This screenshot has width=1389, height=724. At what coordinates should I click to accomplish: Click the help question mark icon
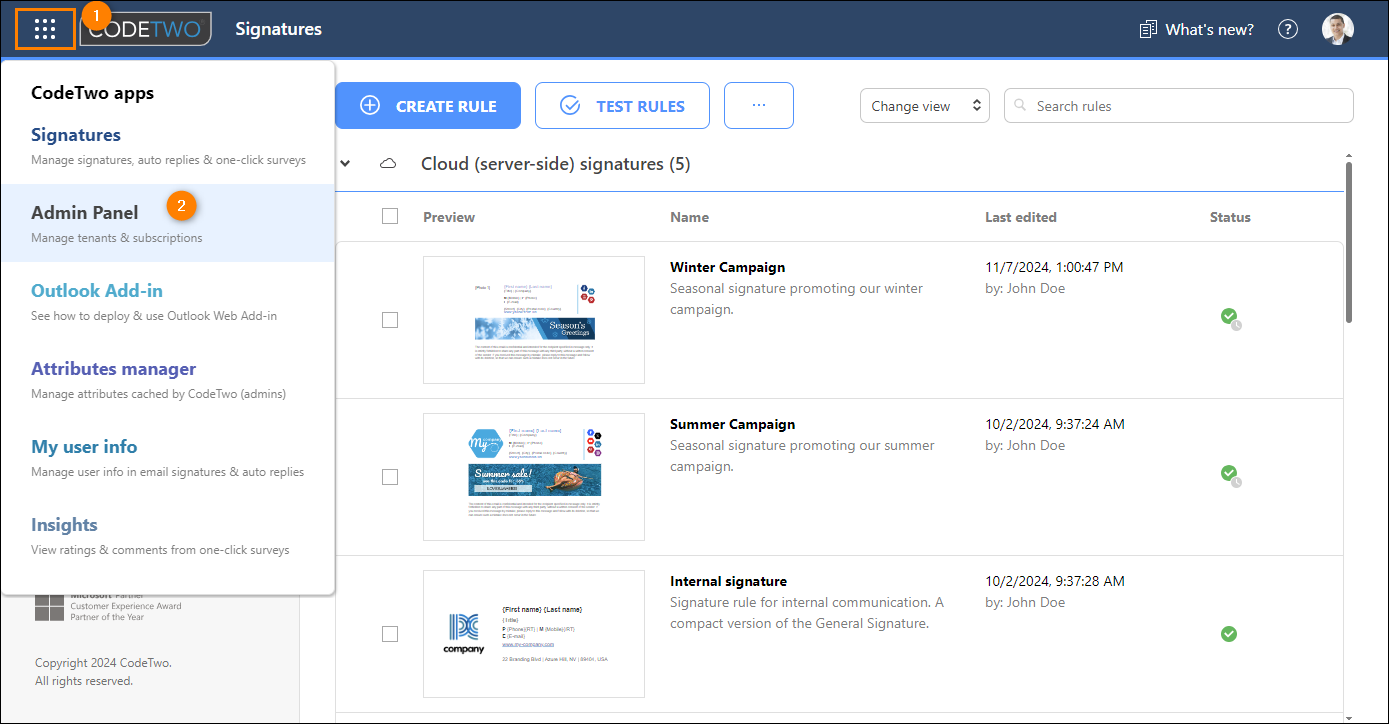(1288, 29)
